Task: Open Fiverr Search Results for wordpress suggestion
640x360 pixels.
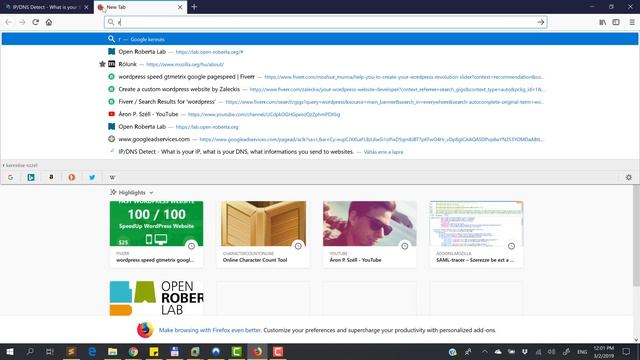Action: pos(320,102)
